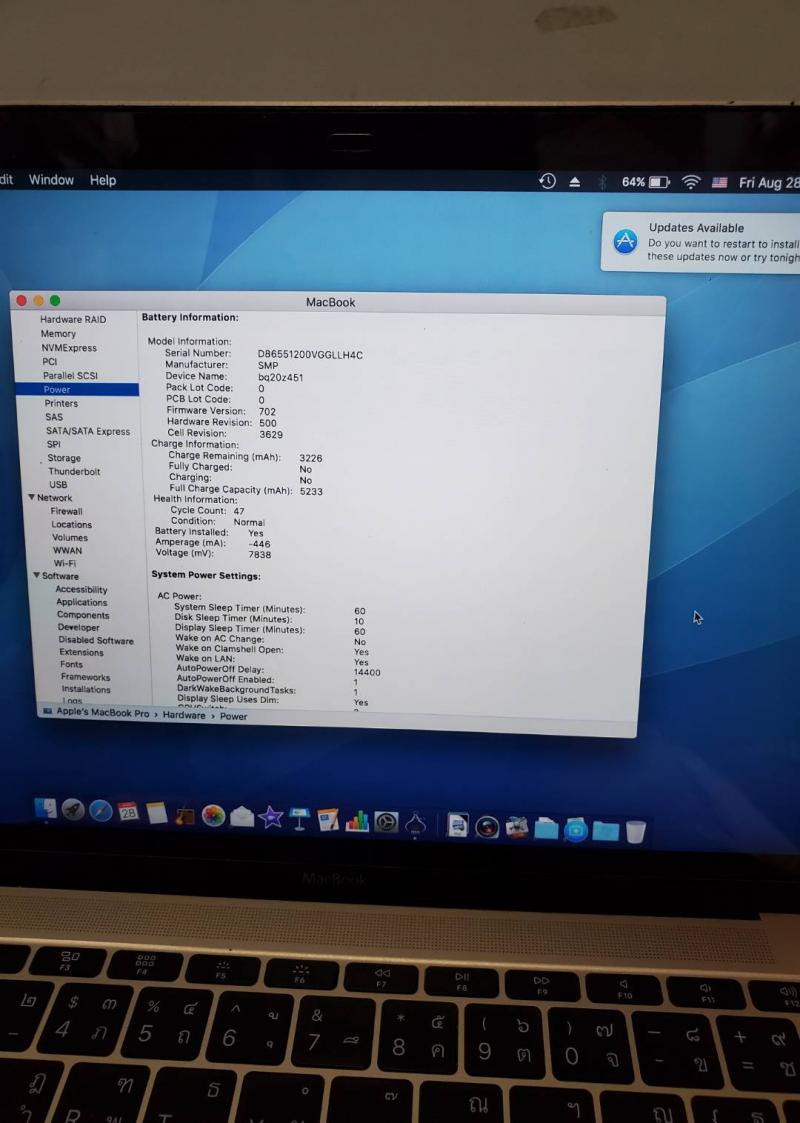Open Numbers bar chart icon
This screenshot has width=800, height=1123.
point(357,821)
